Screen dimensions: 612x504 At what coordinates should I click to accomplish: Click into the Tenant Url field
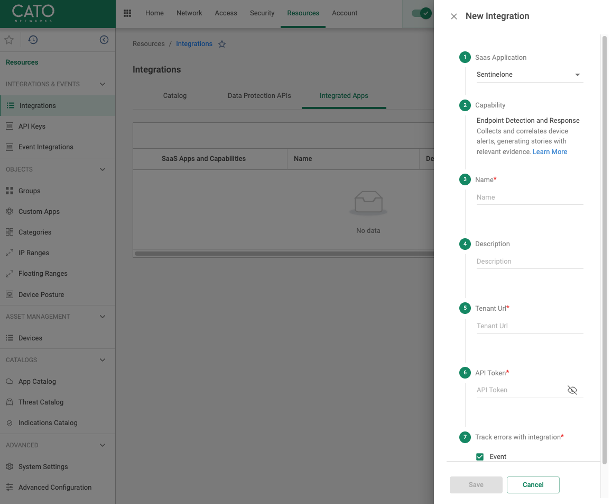(x=528, y=326)
